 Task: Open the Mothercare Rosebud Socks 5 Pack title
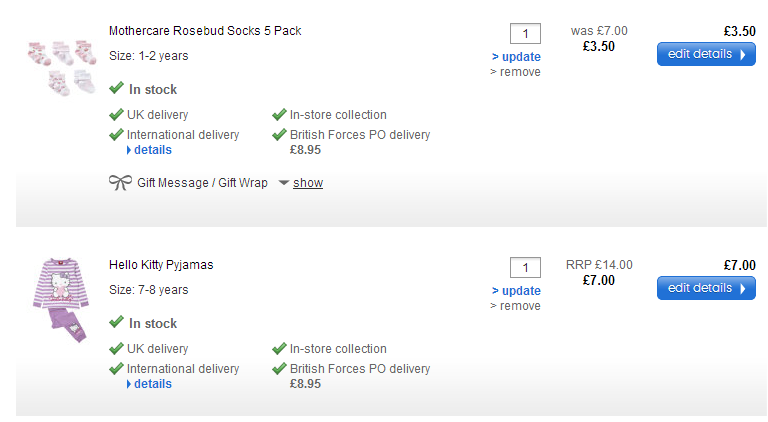click(x=205, y=31)
